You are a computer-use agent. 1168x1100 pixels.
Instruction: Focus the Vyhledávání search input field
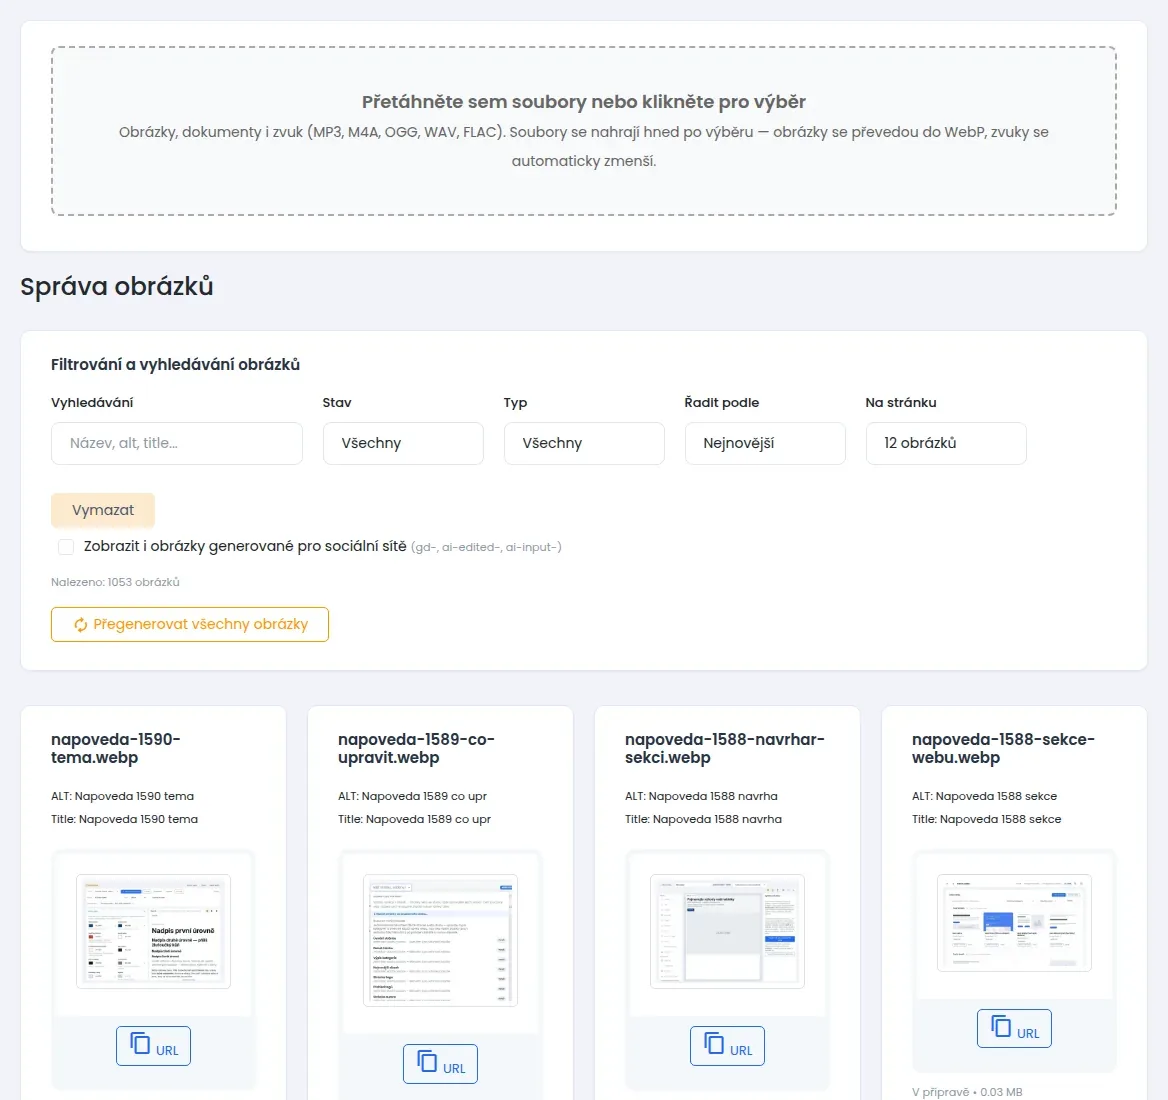(x=177, y=443)
